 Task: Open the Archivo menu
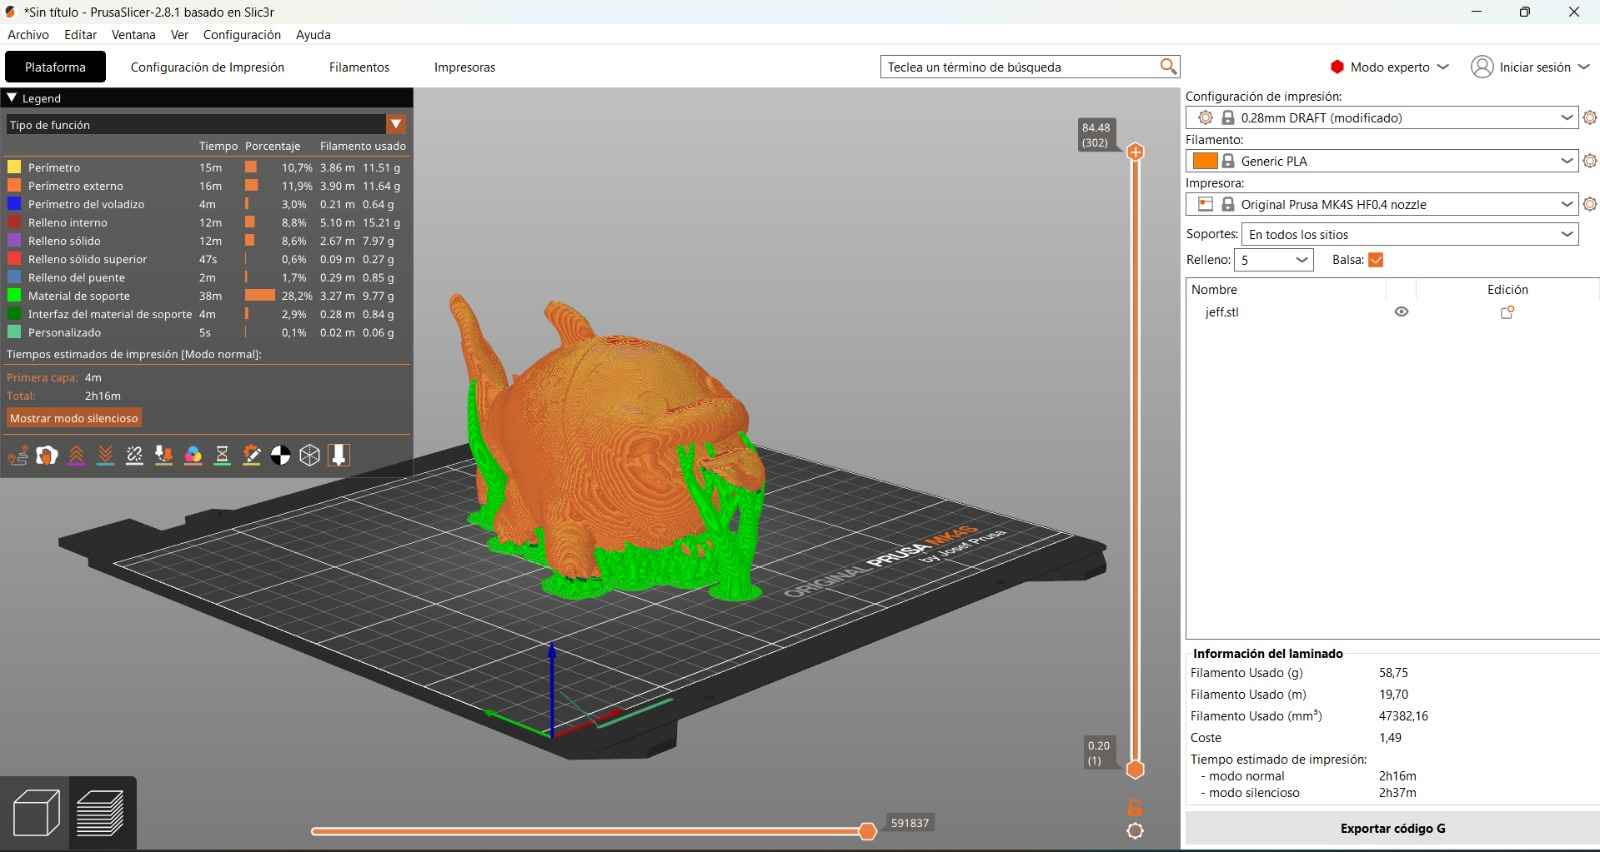[x=28, y=34]
